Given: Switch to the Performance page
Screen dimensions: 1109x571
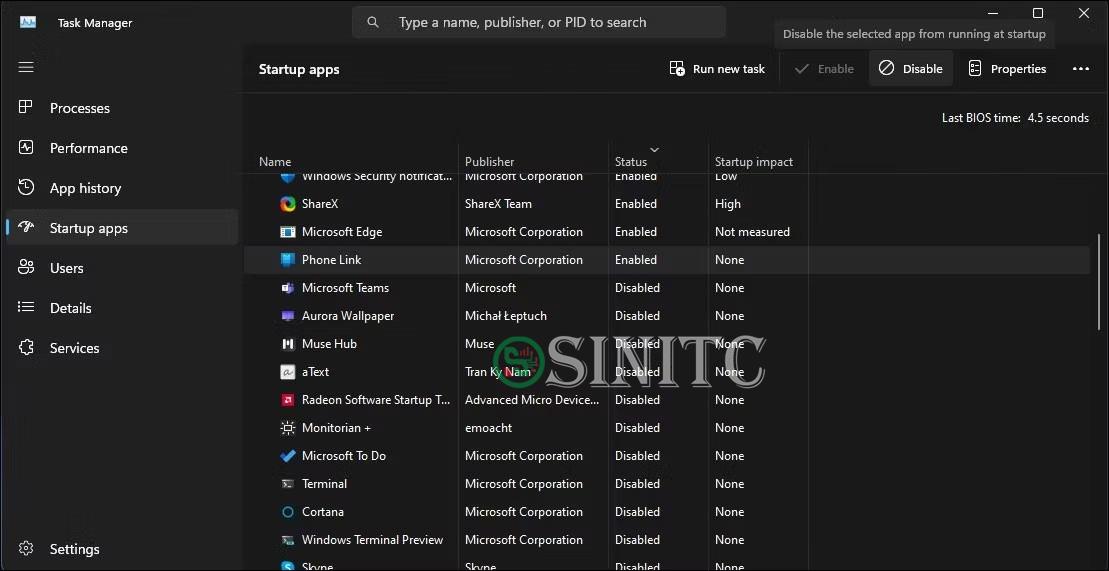Looking at the screenshot, I should pos(122,148).
